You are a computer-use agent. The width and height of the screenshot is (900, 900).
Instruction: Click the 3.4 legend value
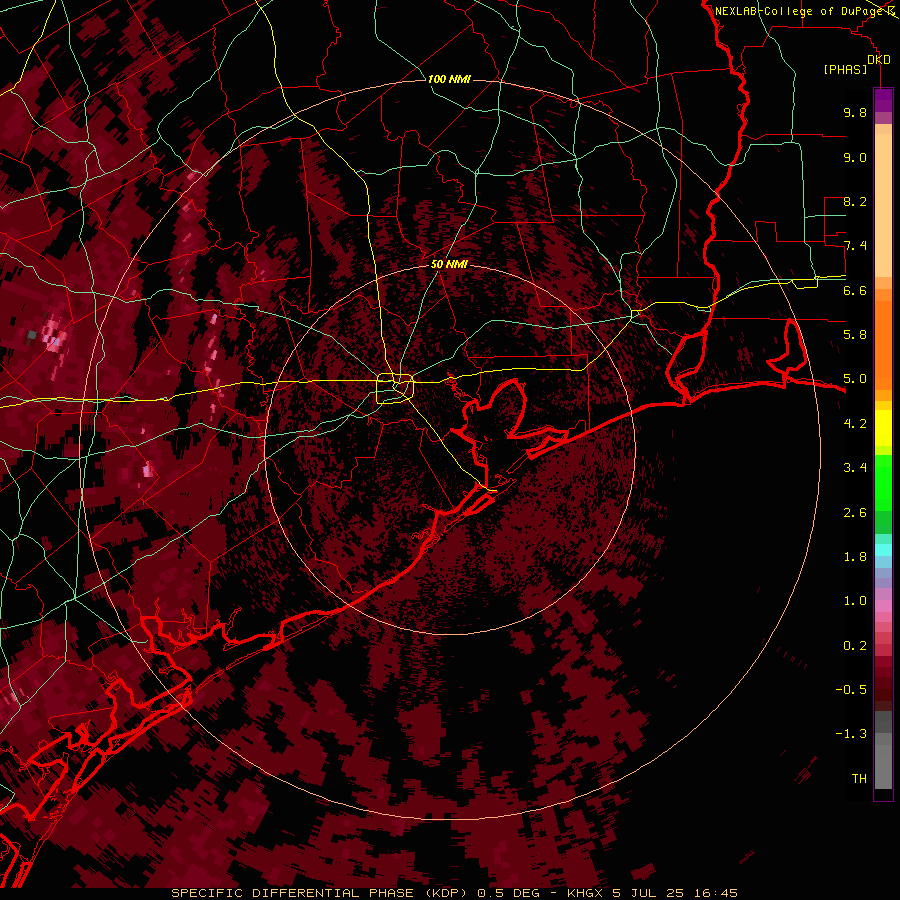pyautogui.click(x=855, y=468)
